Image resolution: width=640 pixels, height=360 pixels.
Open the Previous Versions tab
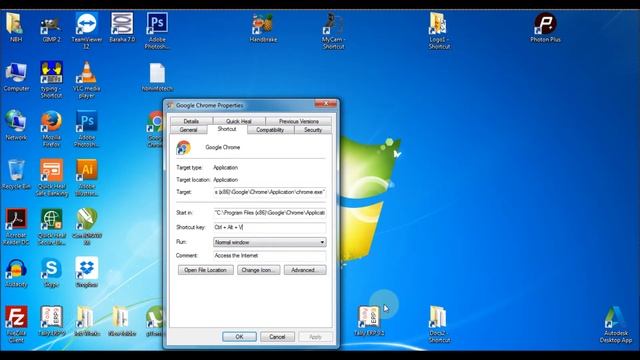298,121
